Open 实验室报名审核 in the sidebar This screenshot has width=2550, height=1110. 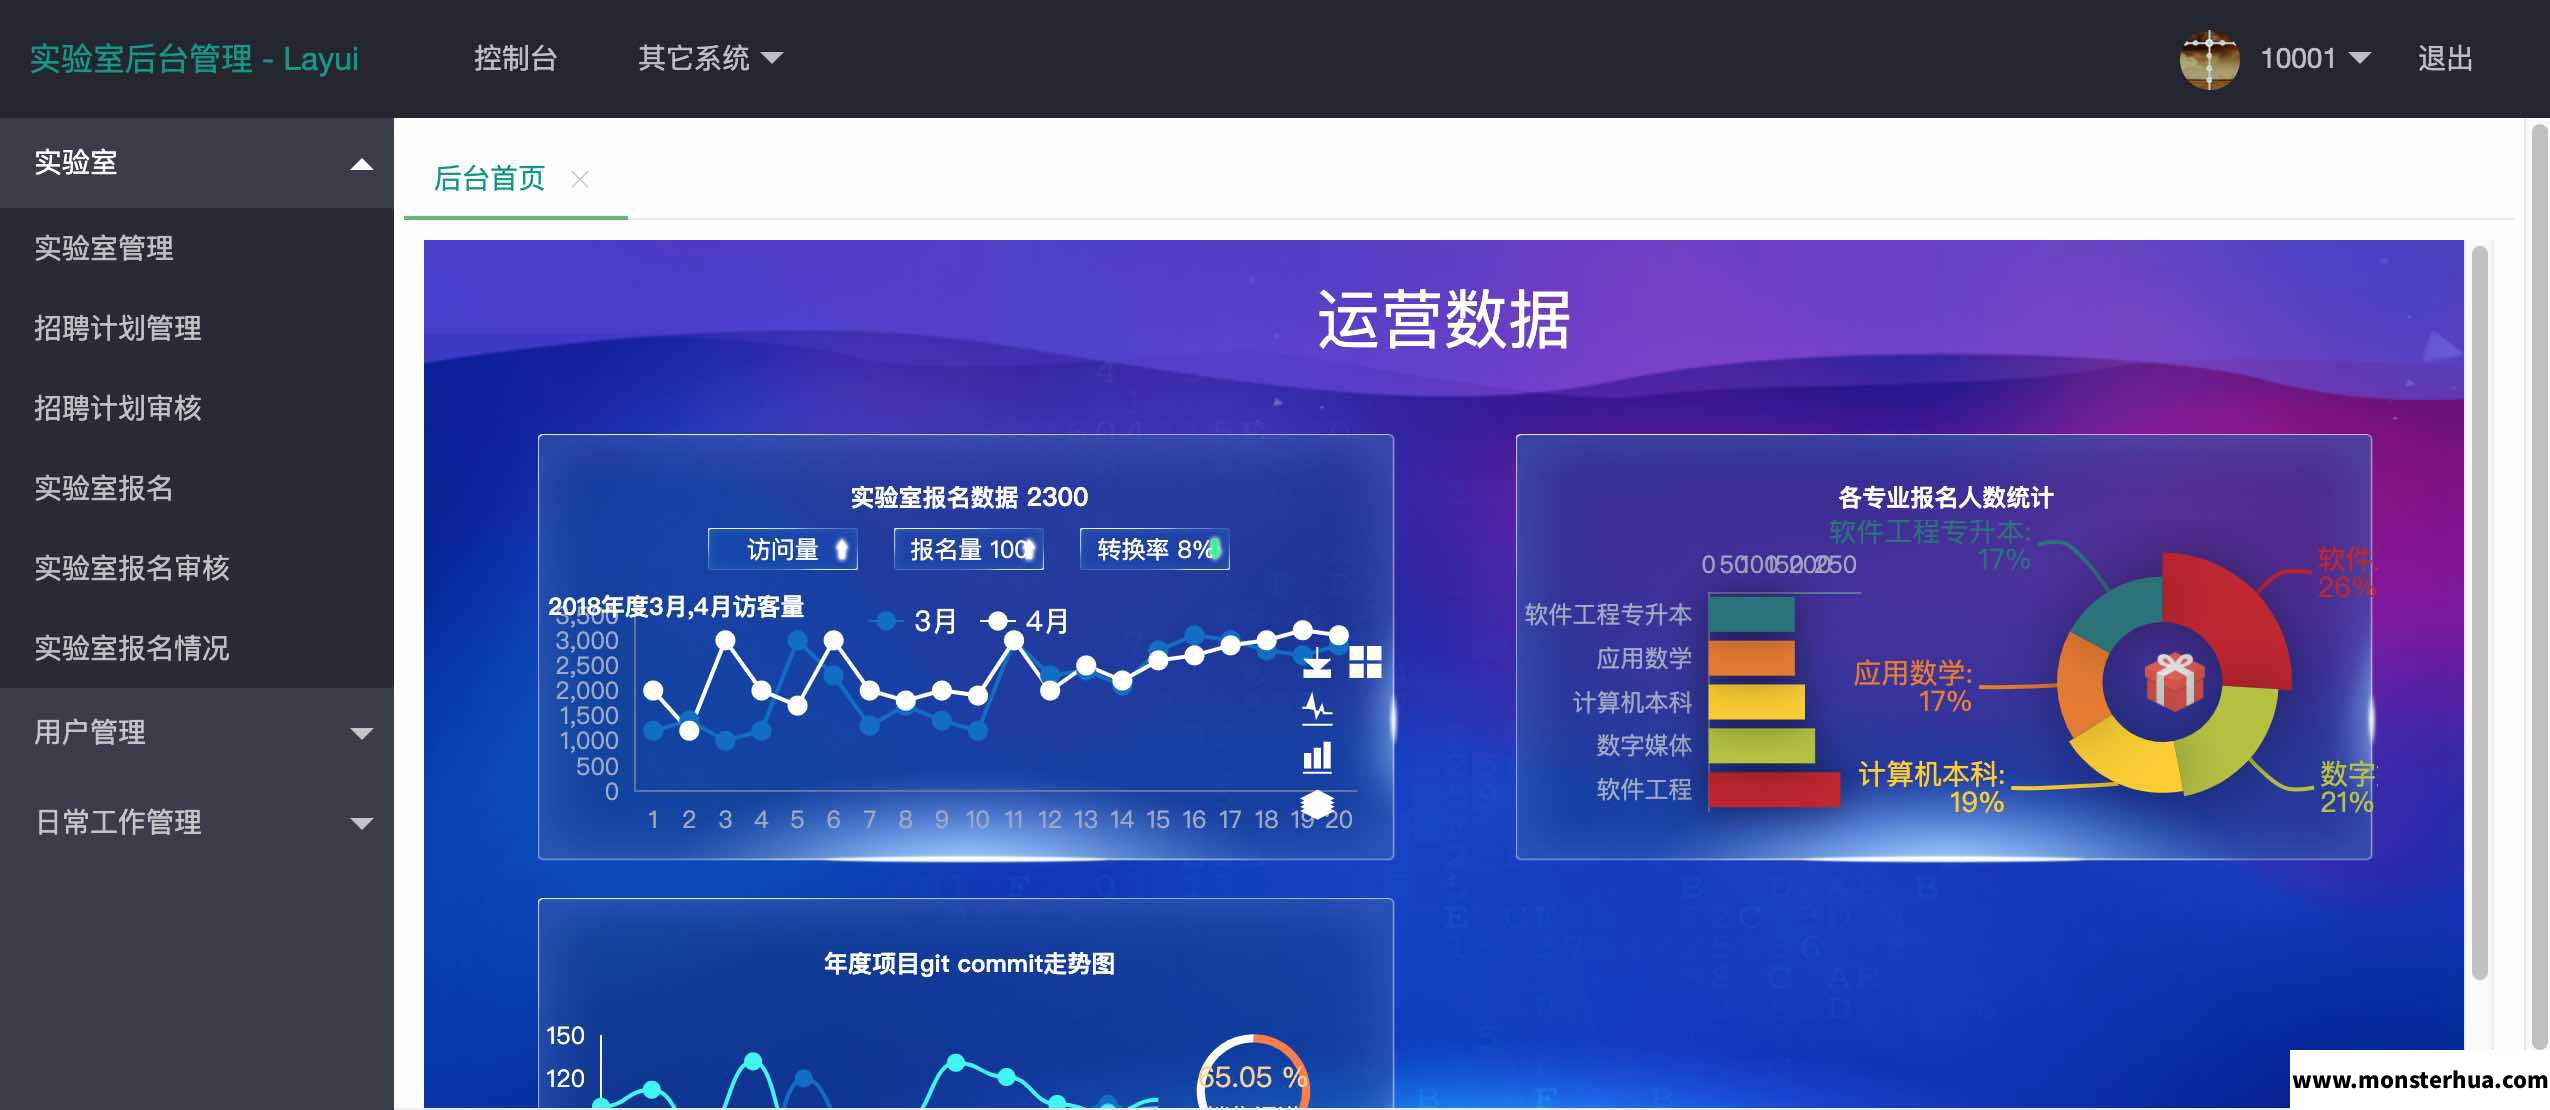(197, 568)
